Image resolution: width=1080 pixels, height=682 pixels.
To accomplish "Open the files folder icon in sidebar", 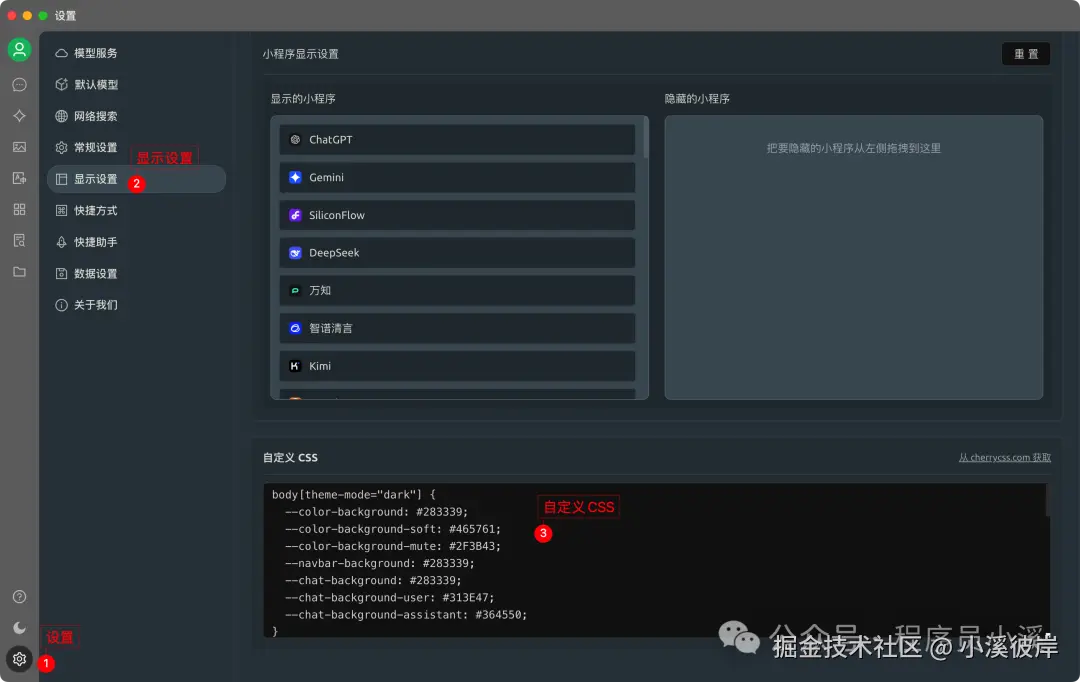I will (19, 271).
